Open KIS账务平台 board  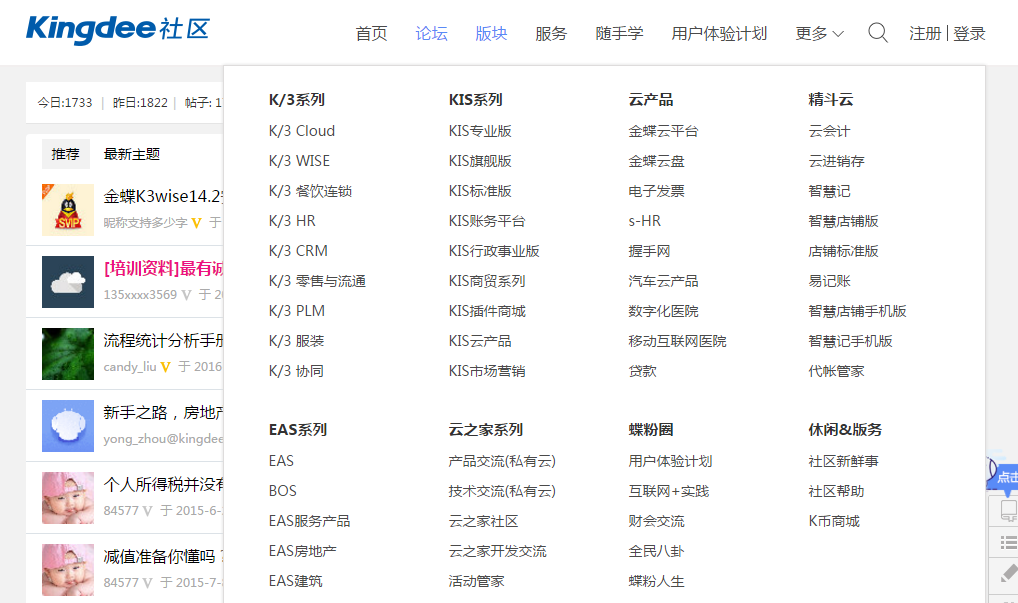tap(487, 221)
